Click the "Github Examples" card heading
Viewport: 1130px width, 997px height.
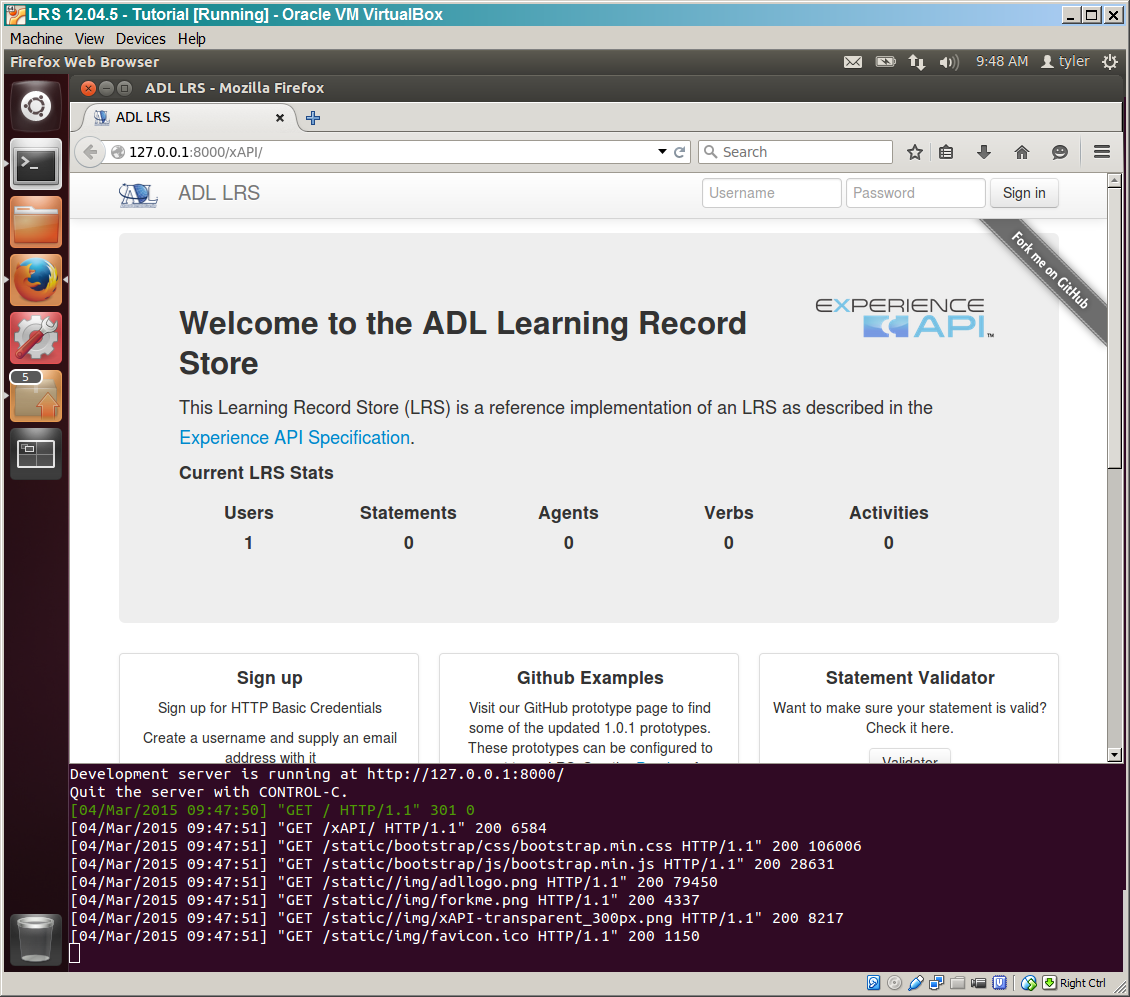590,678
